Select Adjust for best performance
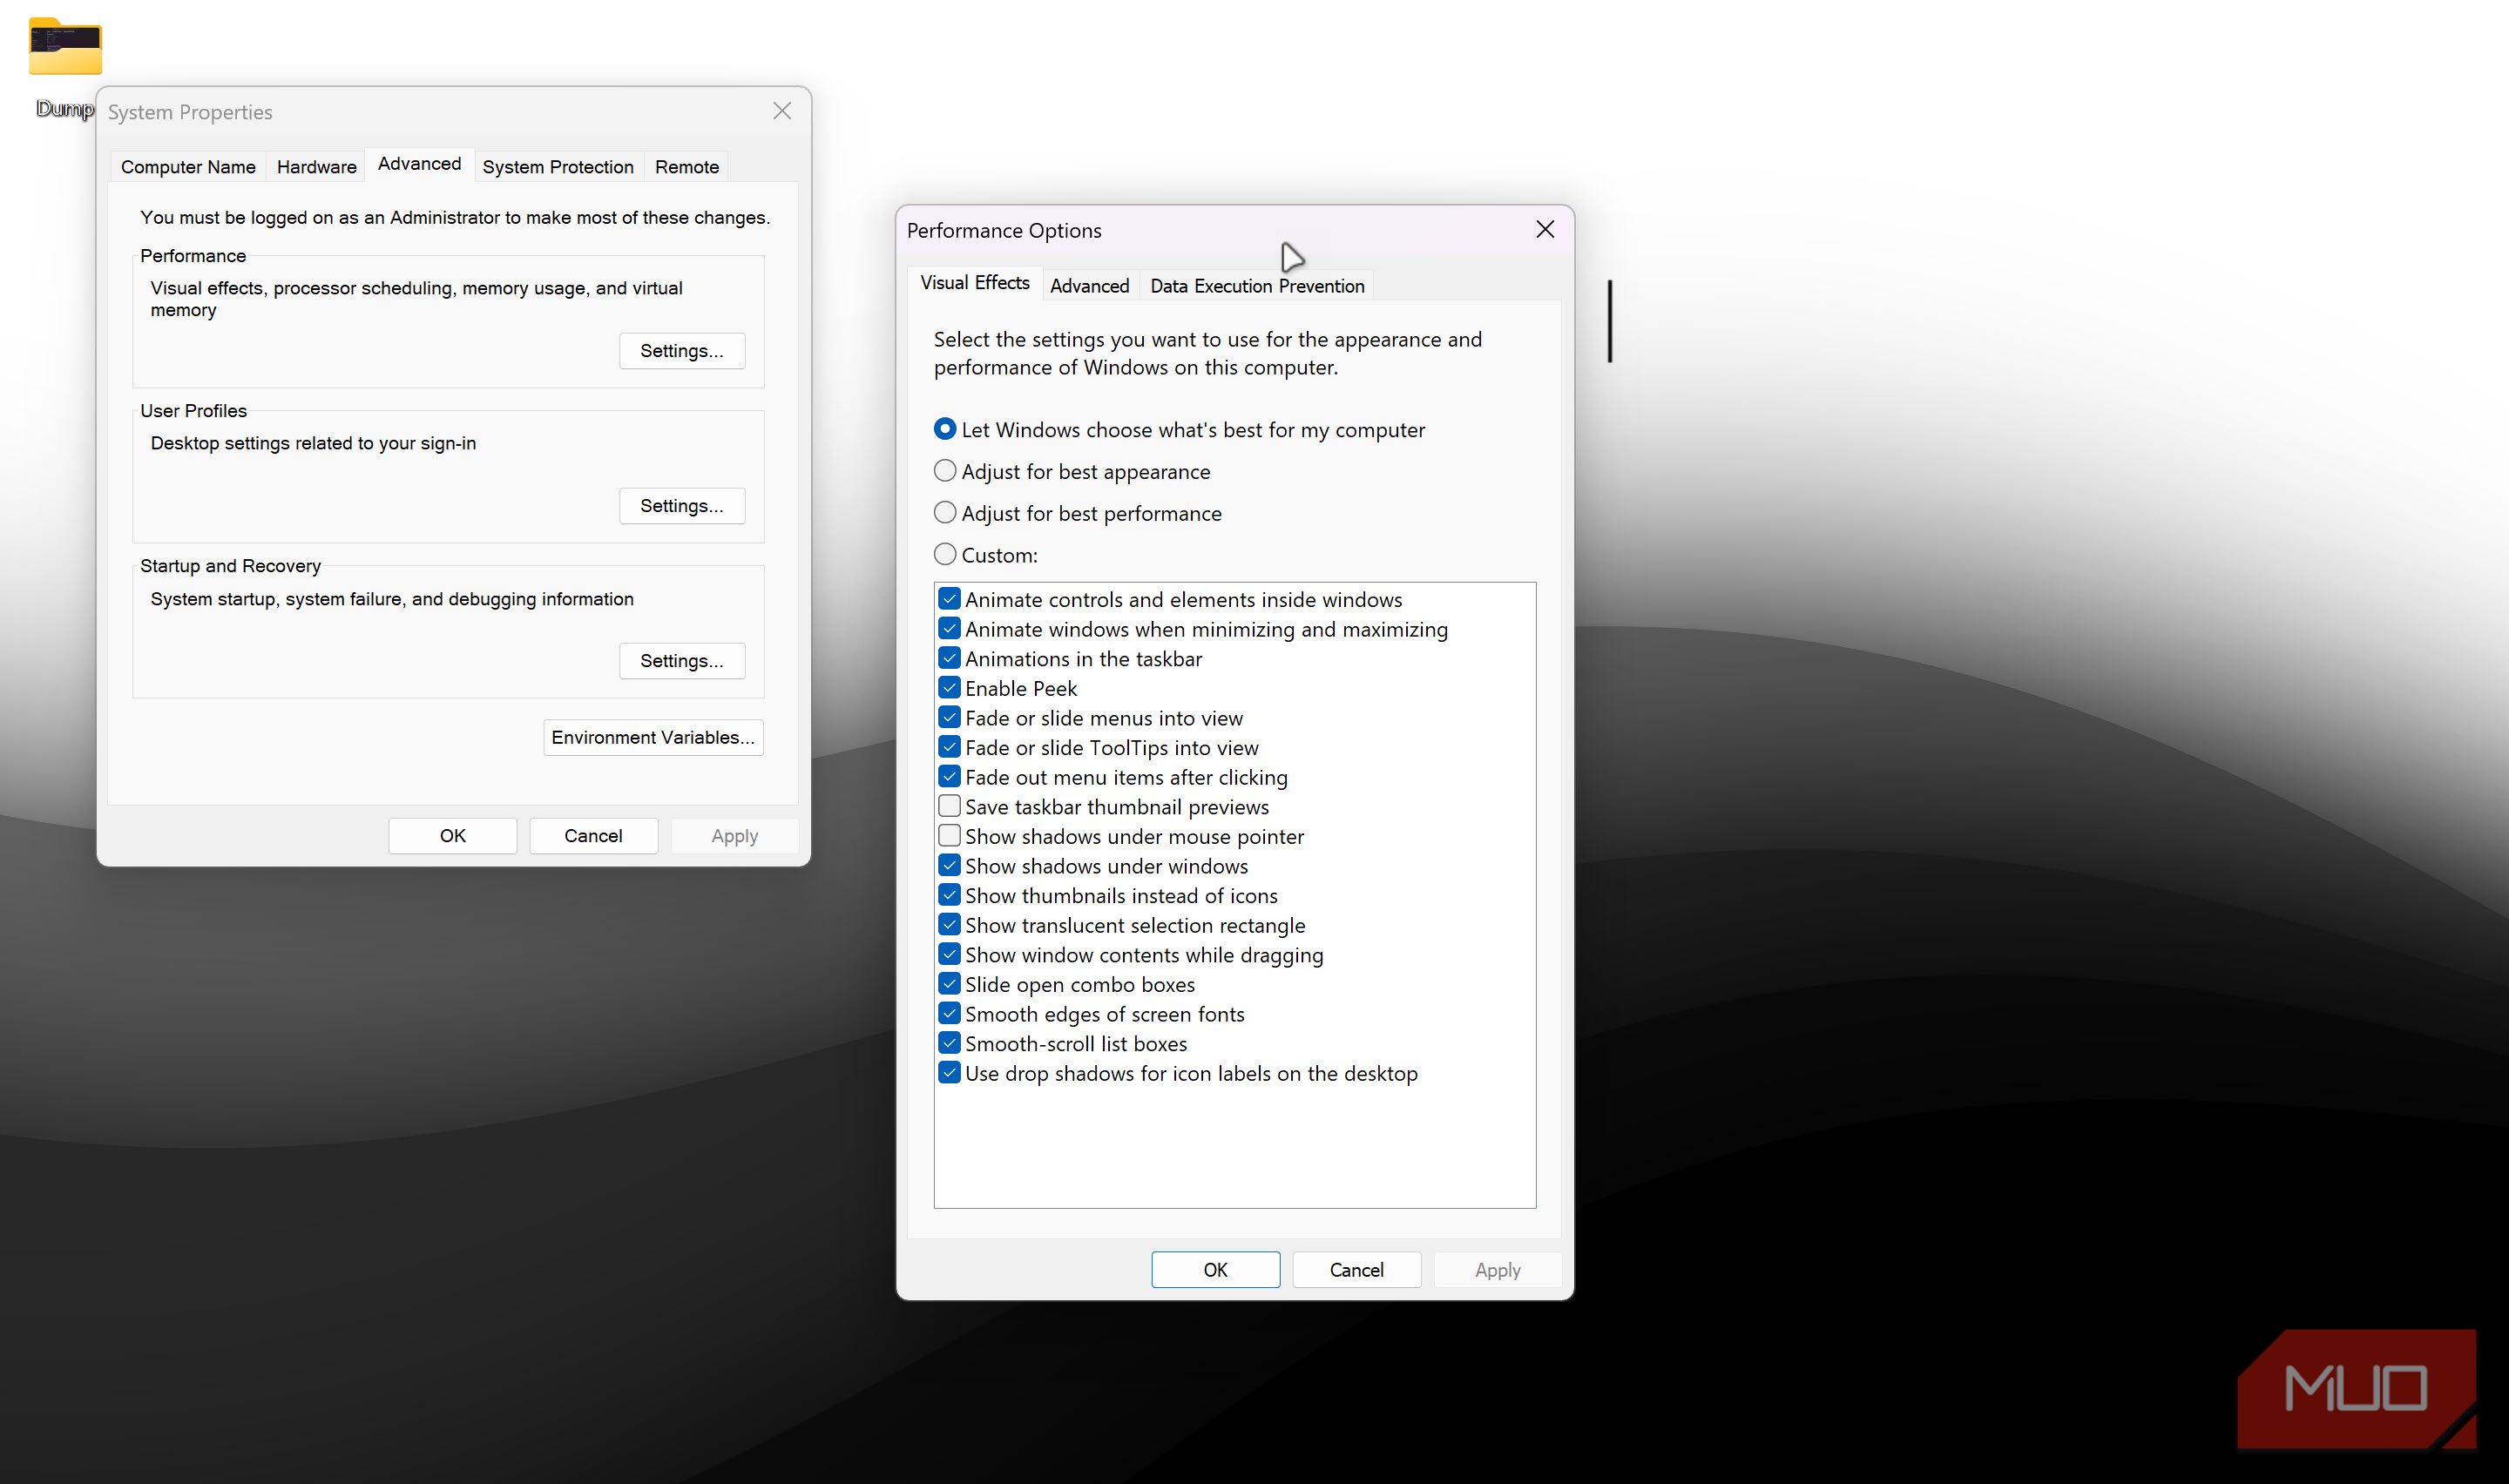 1077,514
